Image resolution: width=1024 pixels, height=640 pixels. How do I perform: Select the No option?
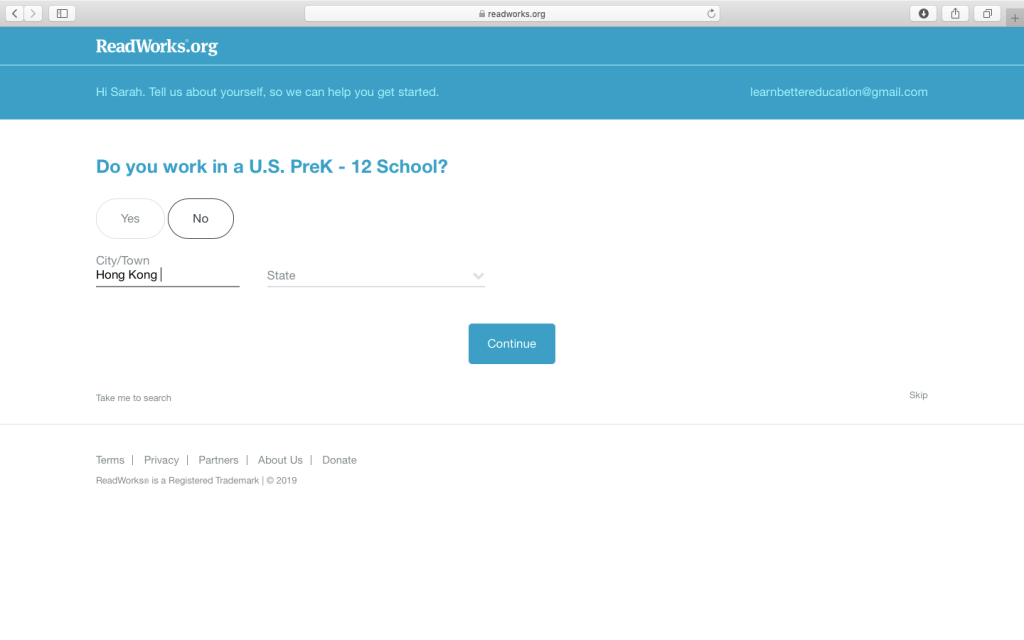pyautogui.click(x=201, y=219)
